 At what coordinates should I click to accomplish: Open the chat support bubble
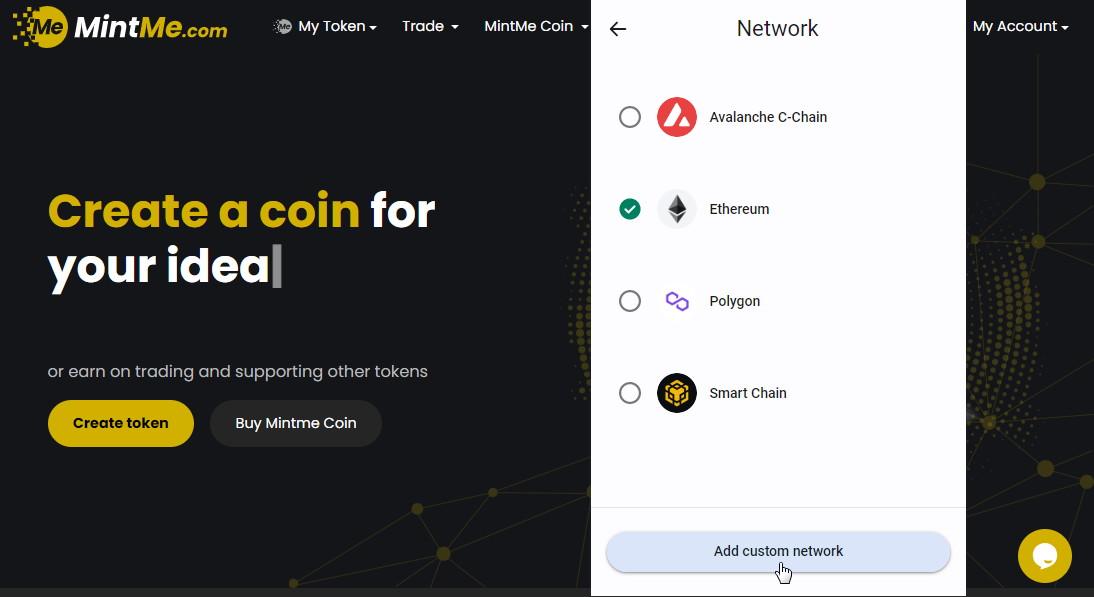pyautogui.click(x=1044, y=555)
